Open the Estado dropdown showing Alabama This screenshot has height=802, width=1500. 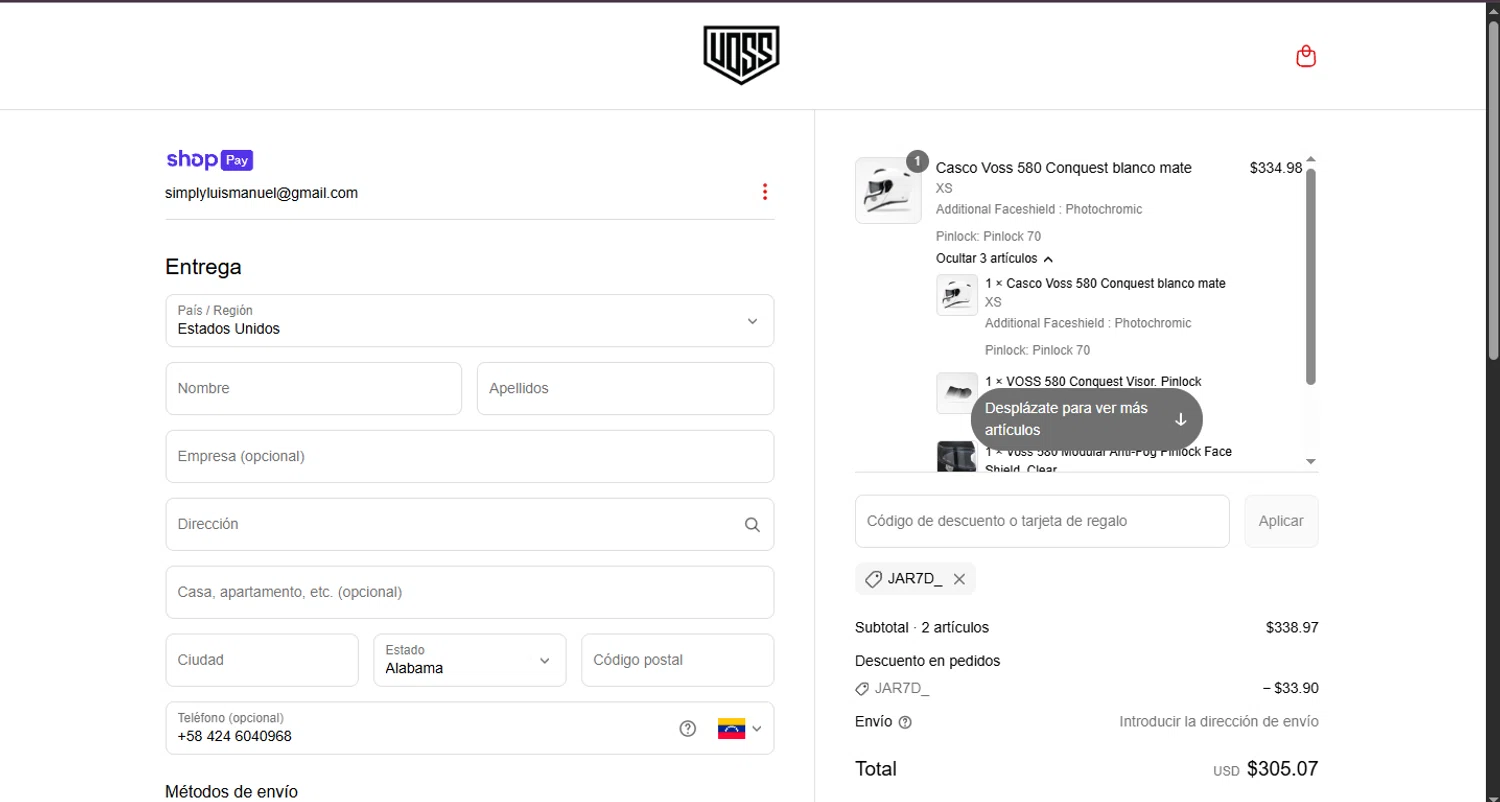tap(470, 660)
